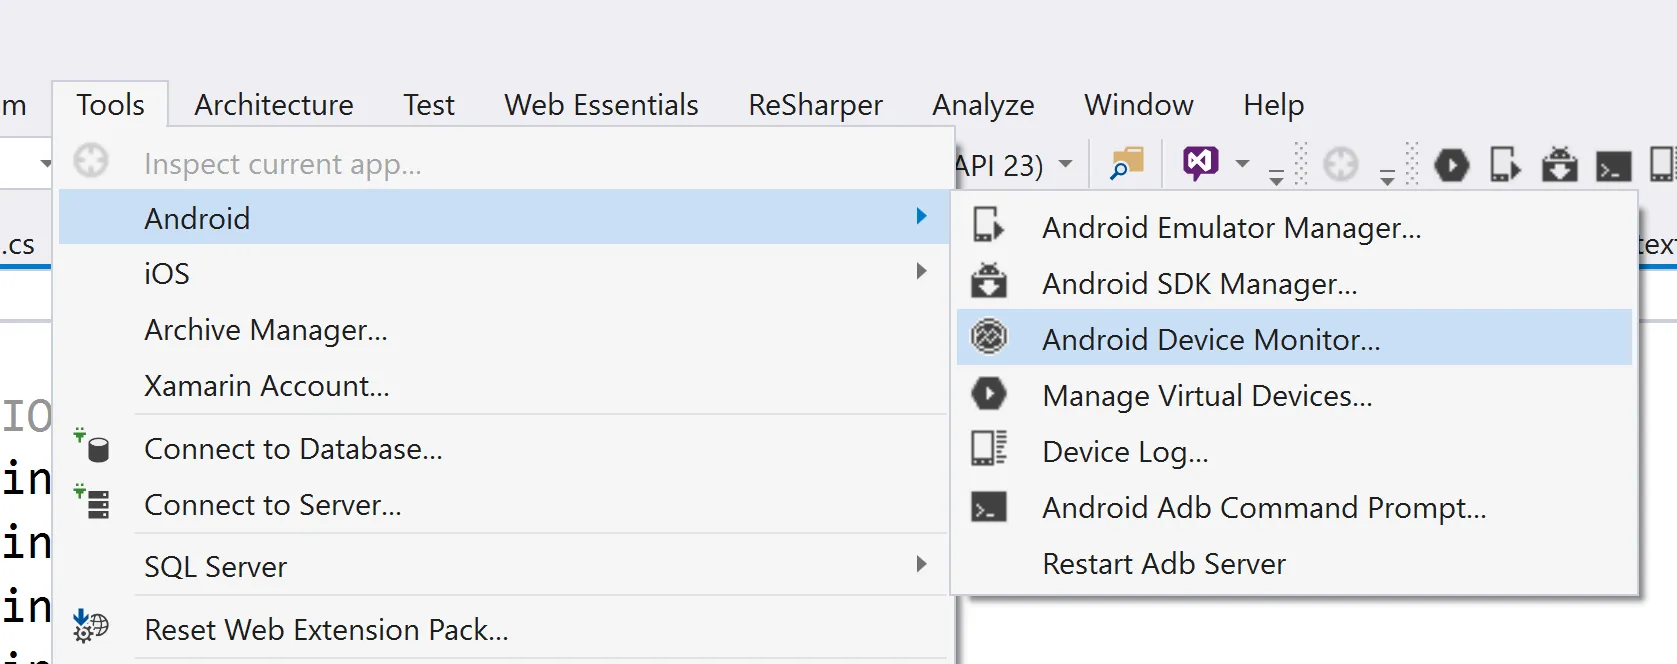
Task: Select the SQL Server submenu entry
Action: click(x=503, y=567)
